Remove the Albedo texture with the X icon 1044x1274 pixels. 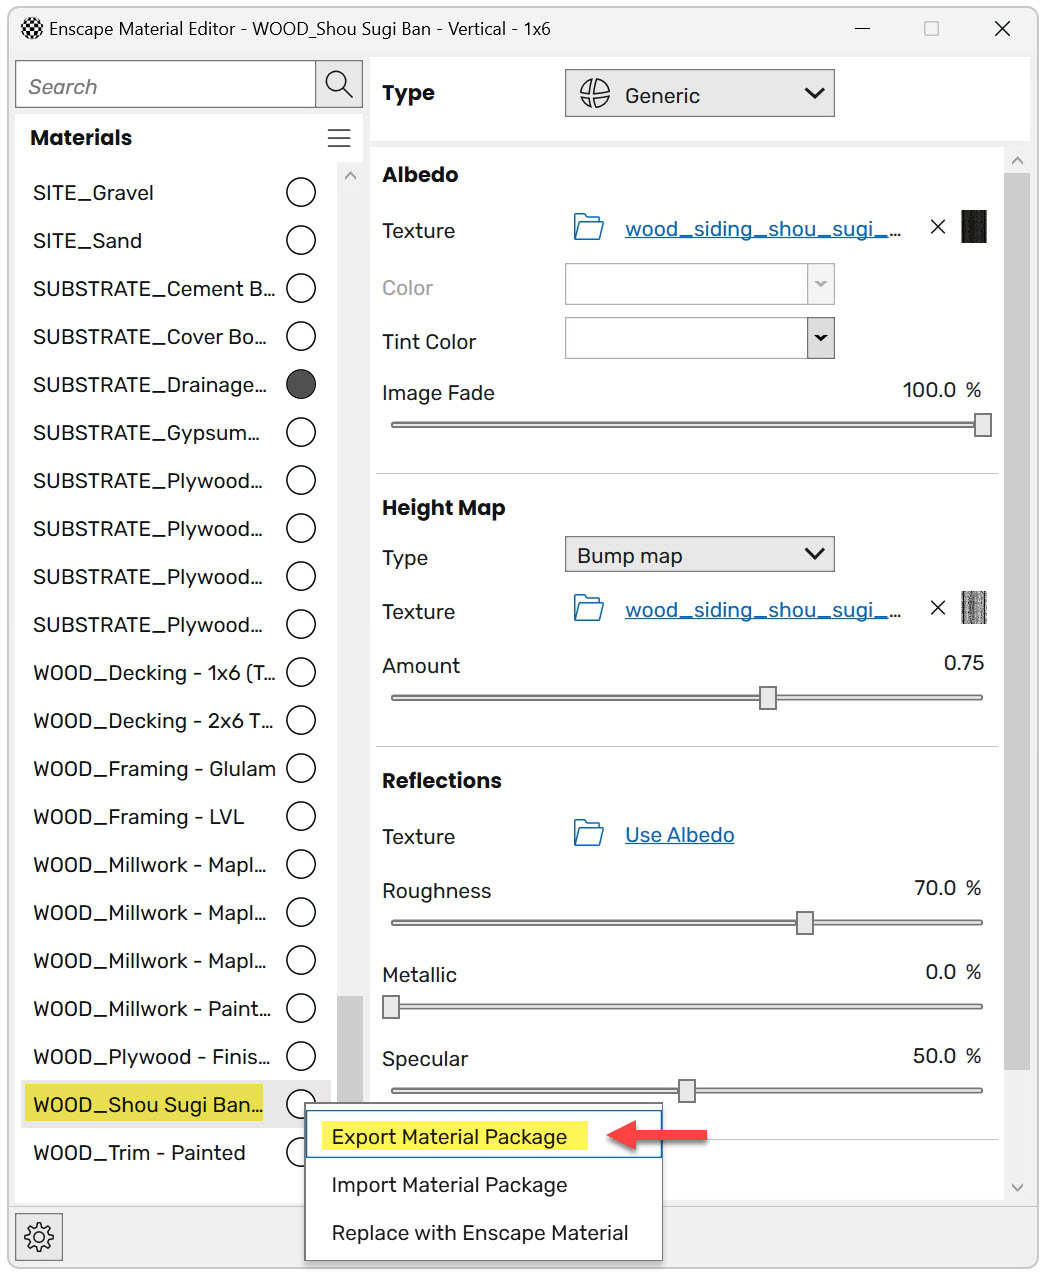(937, 227)
